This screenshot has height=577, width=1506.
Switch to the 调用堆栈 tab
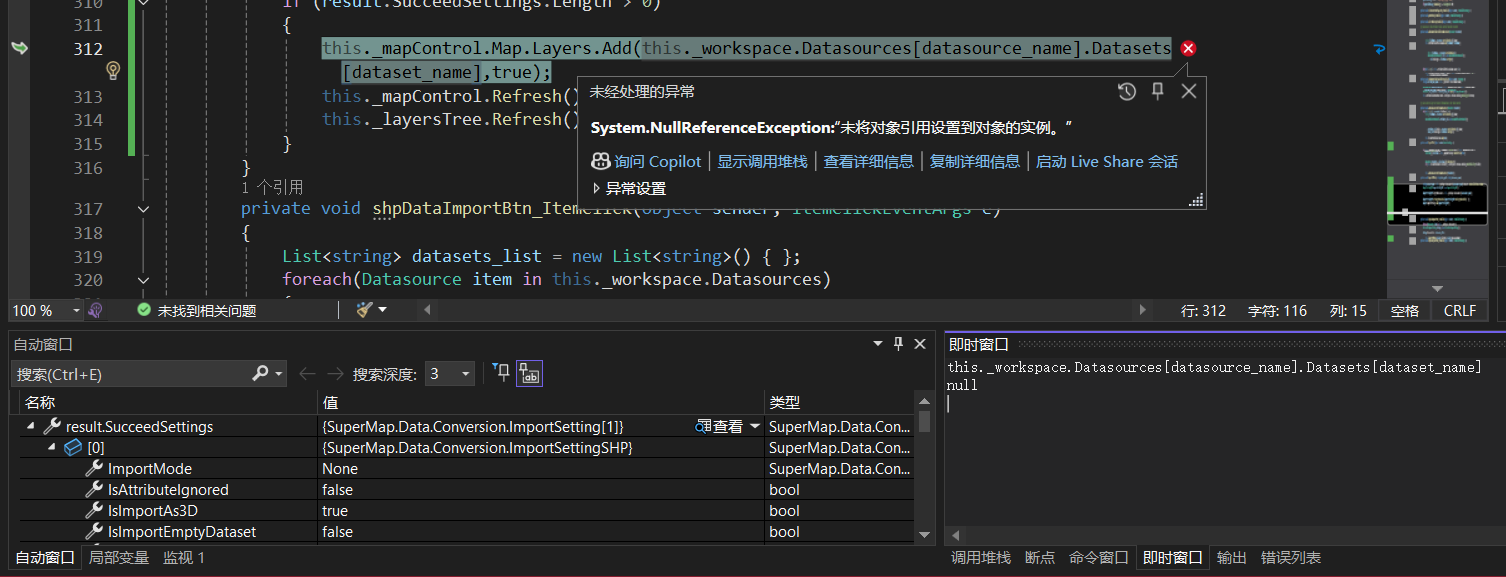click(981, 558)
